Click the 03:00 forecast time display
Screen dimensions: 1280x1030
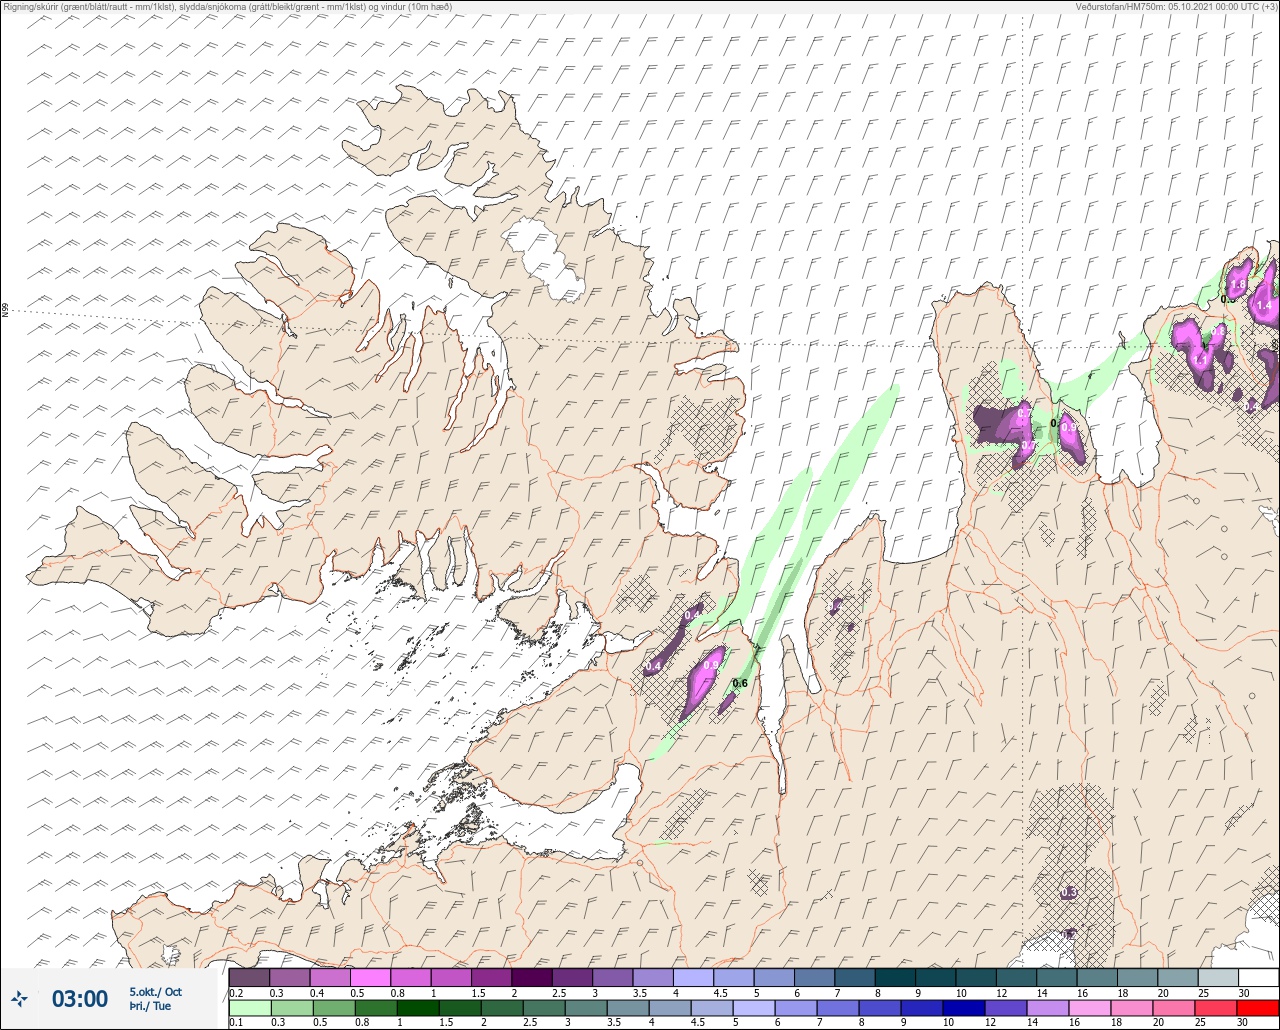click(x=80, y=999)
